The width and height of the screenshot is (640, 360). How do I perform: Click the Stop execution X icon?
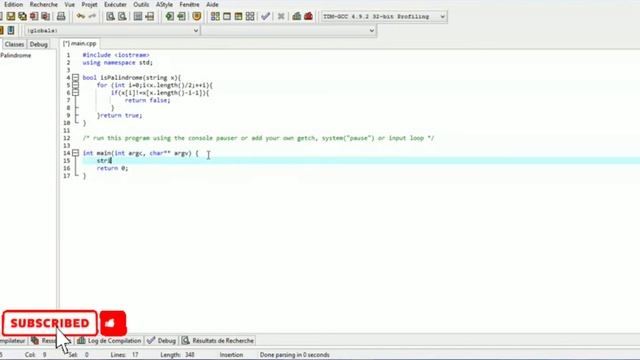pyautogui.click(x=281, y=16)
